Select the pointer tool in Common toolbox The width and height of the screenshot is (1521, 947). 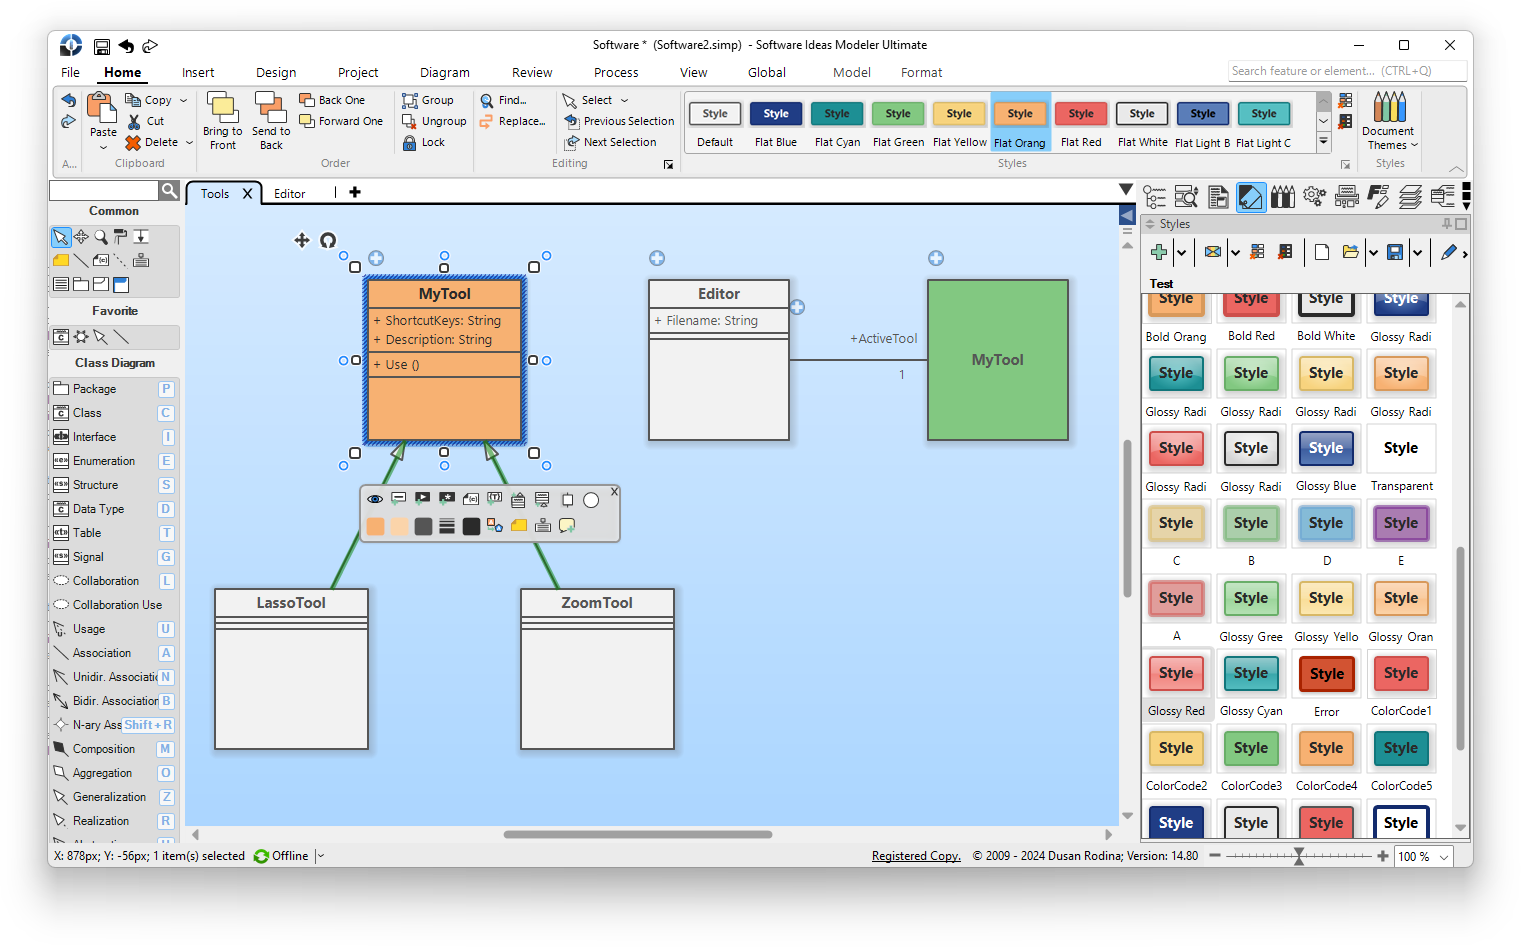coord(61,237)
